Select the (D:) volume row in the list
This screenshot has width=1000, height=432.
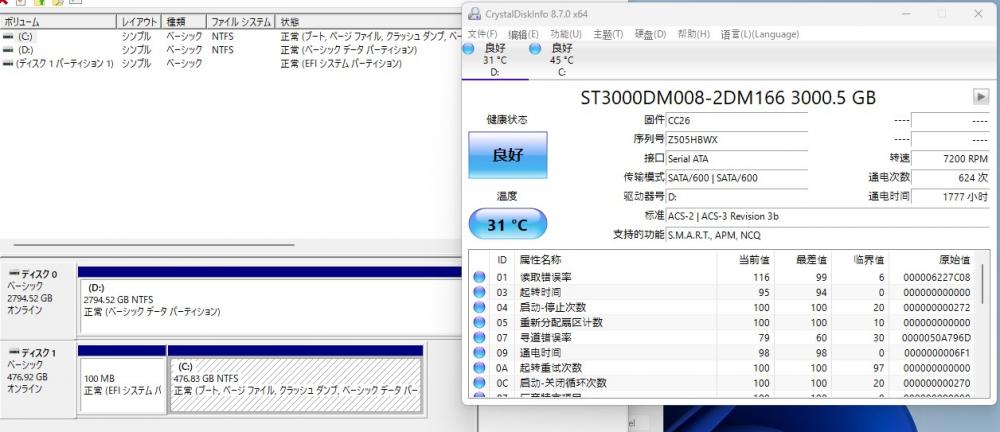tap(232, 50)
